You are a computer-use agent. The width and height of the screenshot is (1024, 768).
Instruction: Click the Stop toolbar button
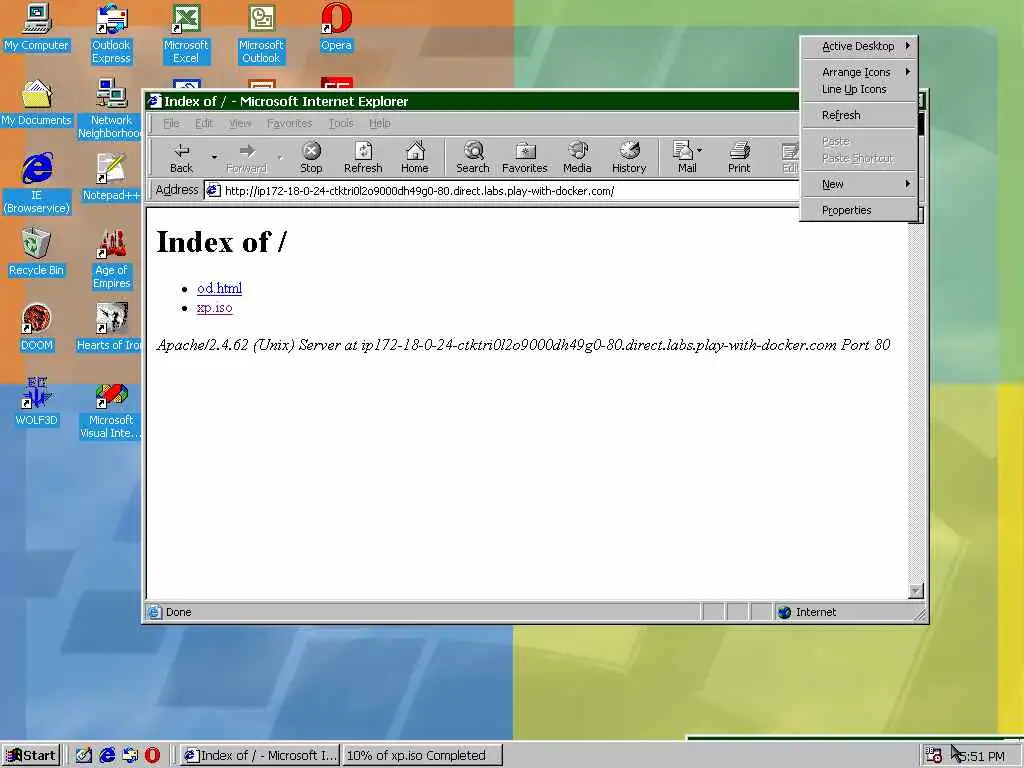[x=311, y=158]
